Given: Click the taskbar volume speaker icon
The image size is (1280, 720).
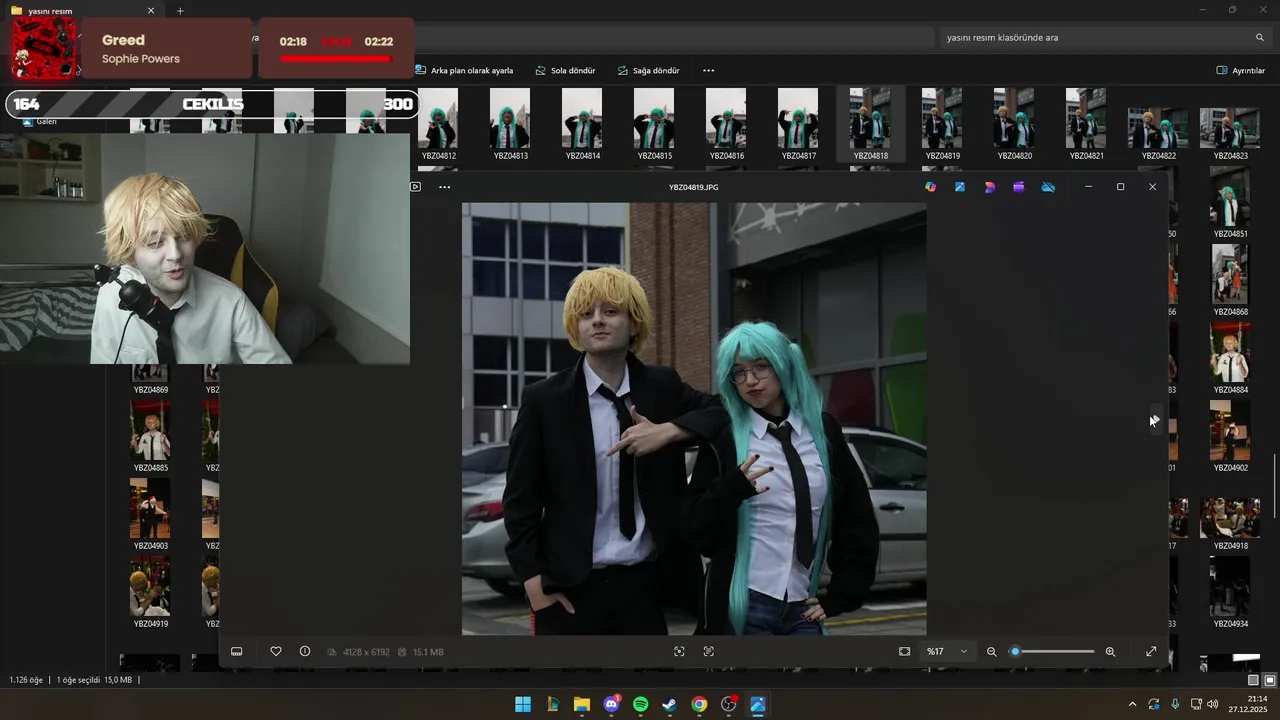Looking at the screenshot, I should pyautogui.click(x=1213, y=704).
